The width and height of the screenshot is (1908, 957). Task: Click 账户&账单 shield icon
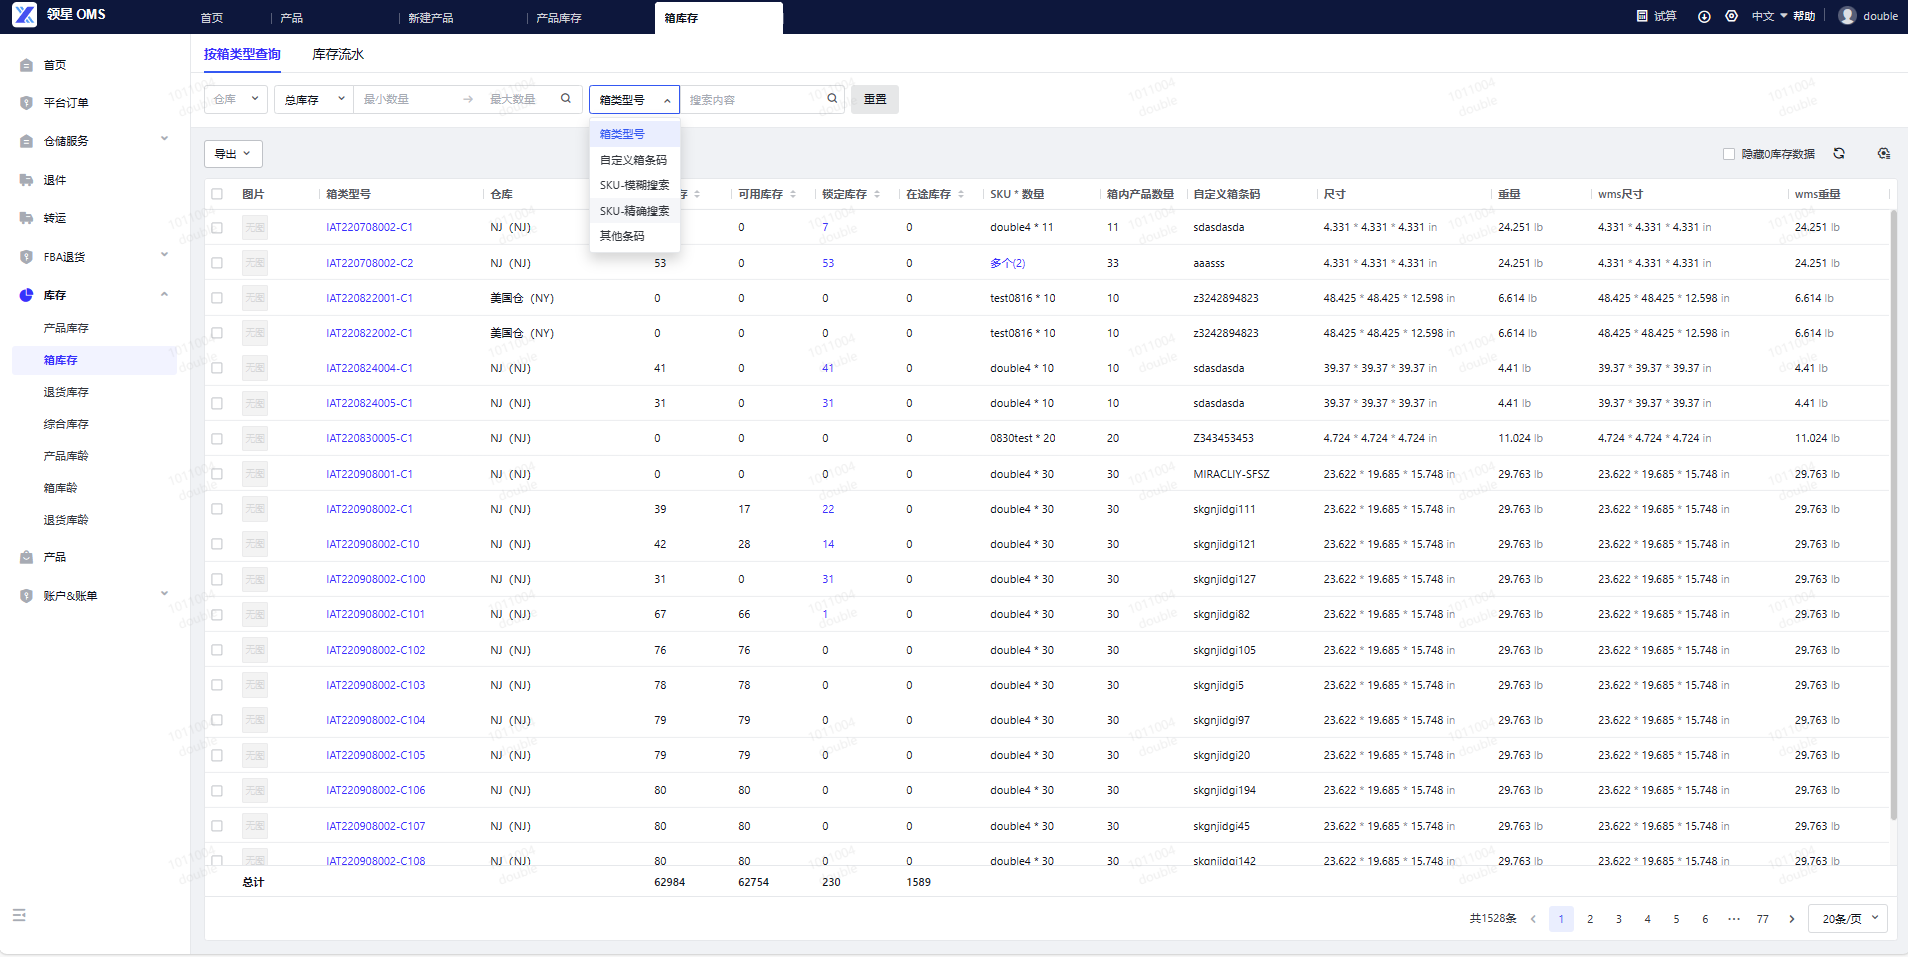(26, 596)
